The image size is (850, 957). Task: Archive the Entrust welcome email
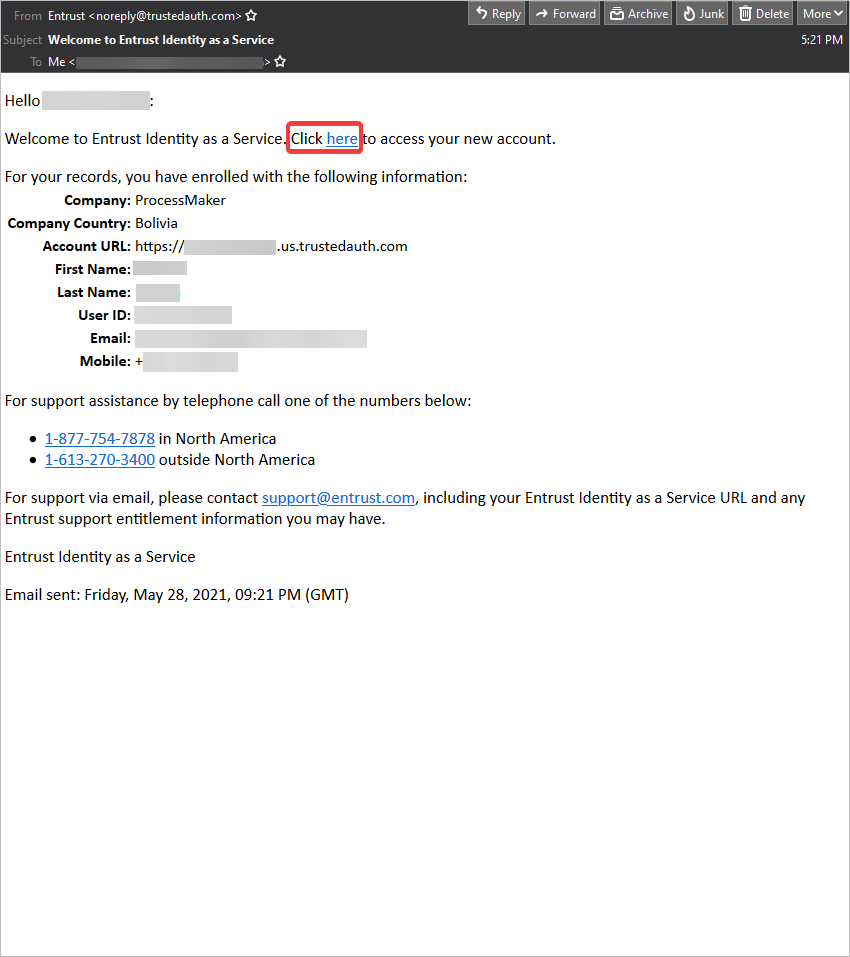(x=638, y=14)
